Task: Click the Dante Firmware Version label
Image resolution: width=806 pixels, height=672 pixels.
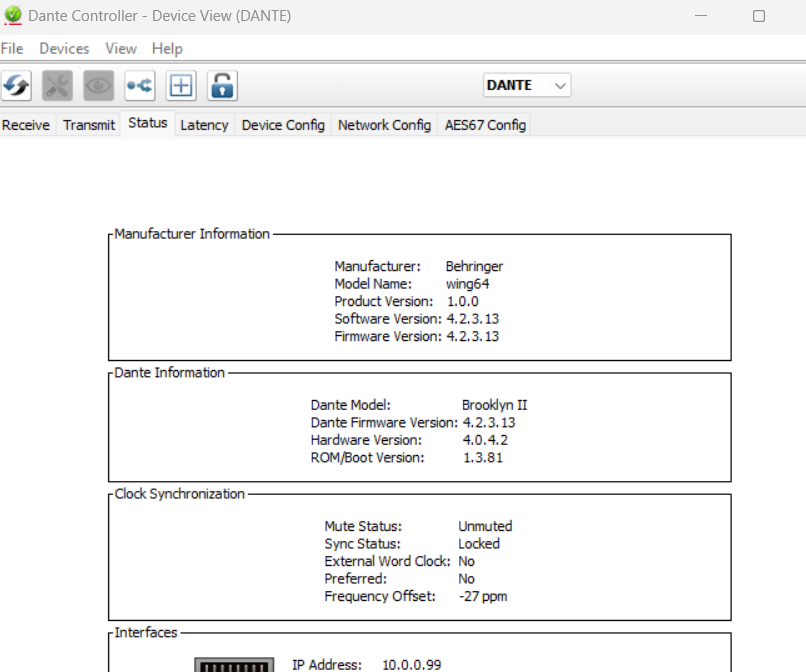Action: click(384, 423)
